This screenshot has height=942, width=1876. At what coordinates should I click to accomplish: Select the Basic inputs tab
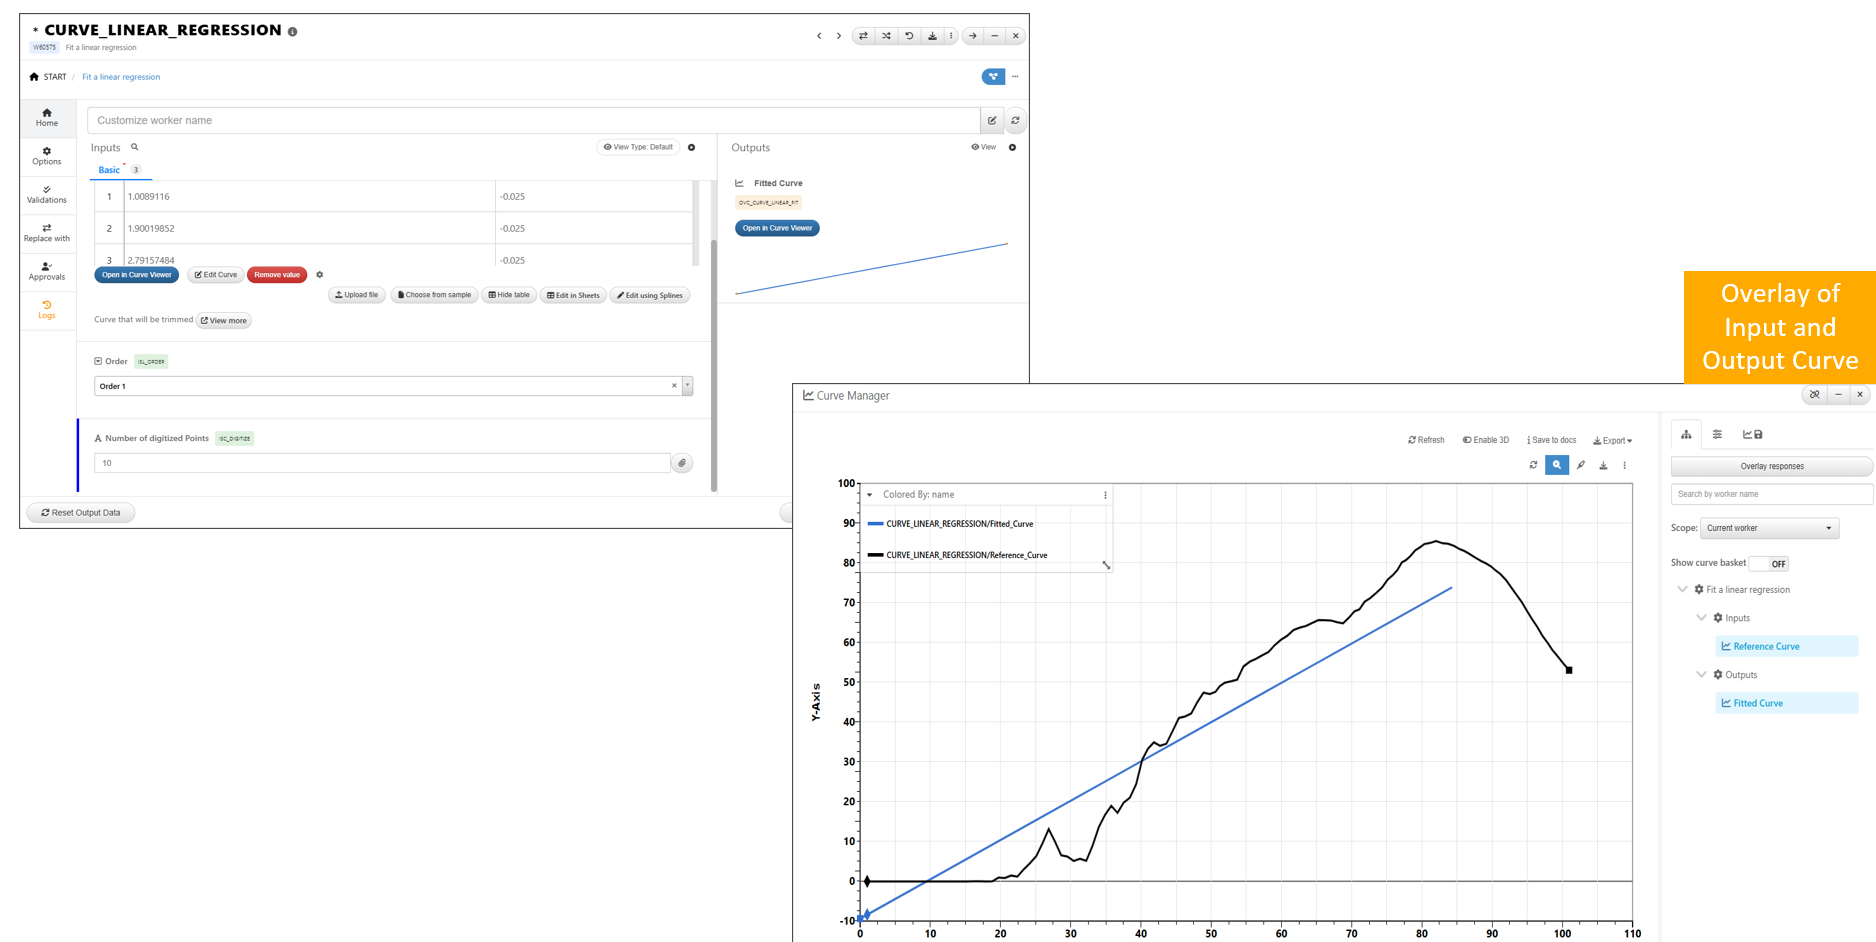(x=109, y=170)
